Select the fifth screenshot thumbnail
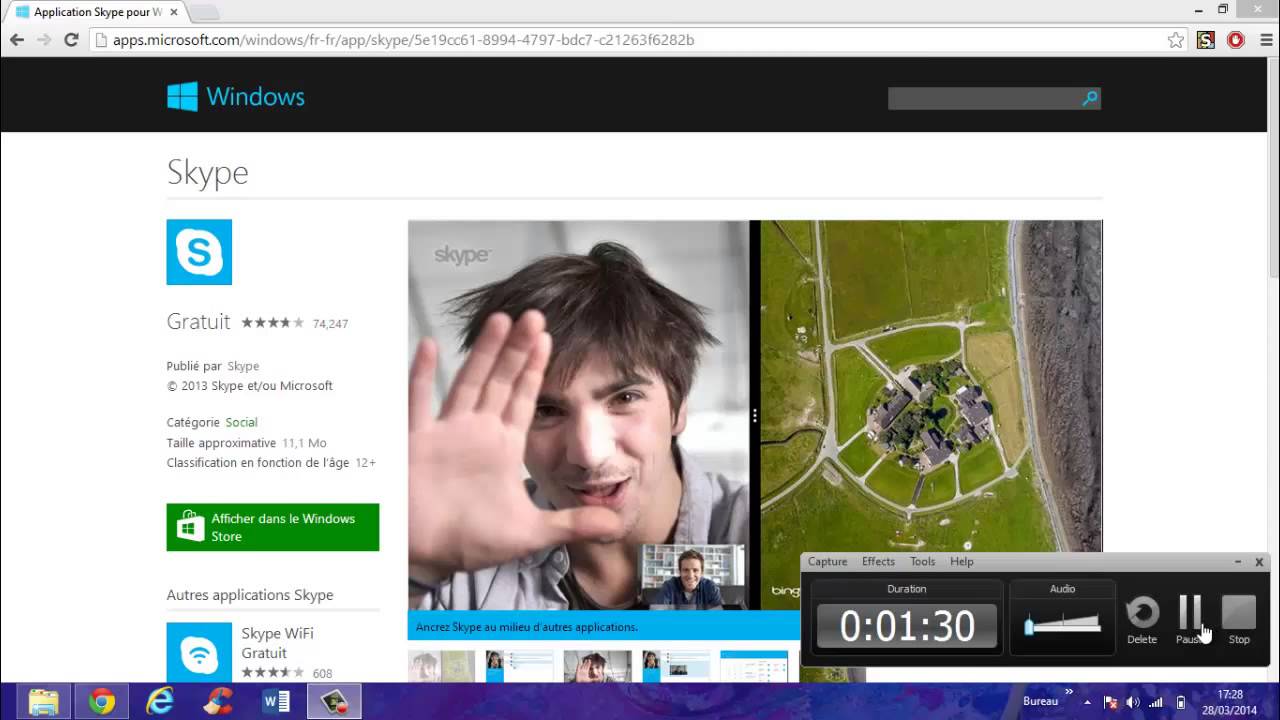This screenshot has width=1280, height=720. tap(754, 666)
